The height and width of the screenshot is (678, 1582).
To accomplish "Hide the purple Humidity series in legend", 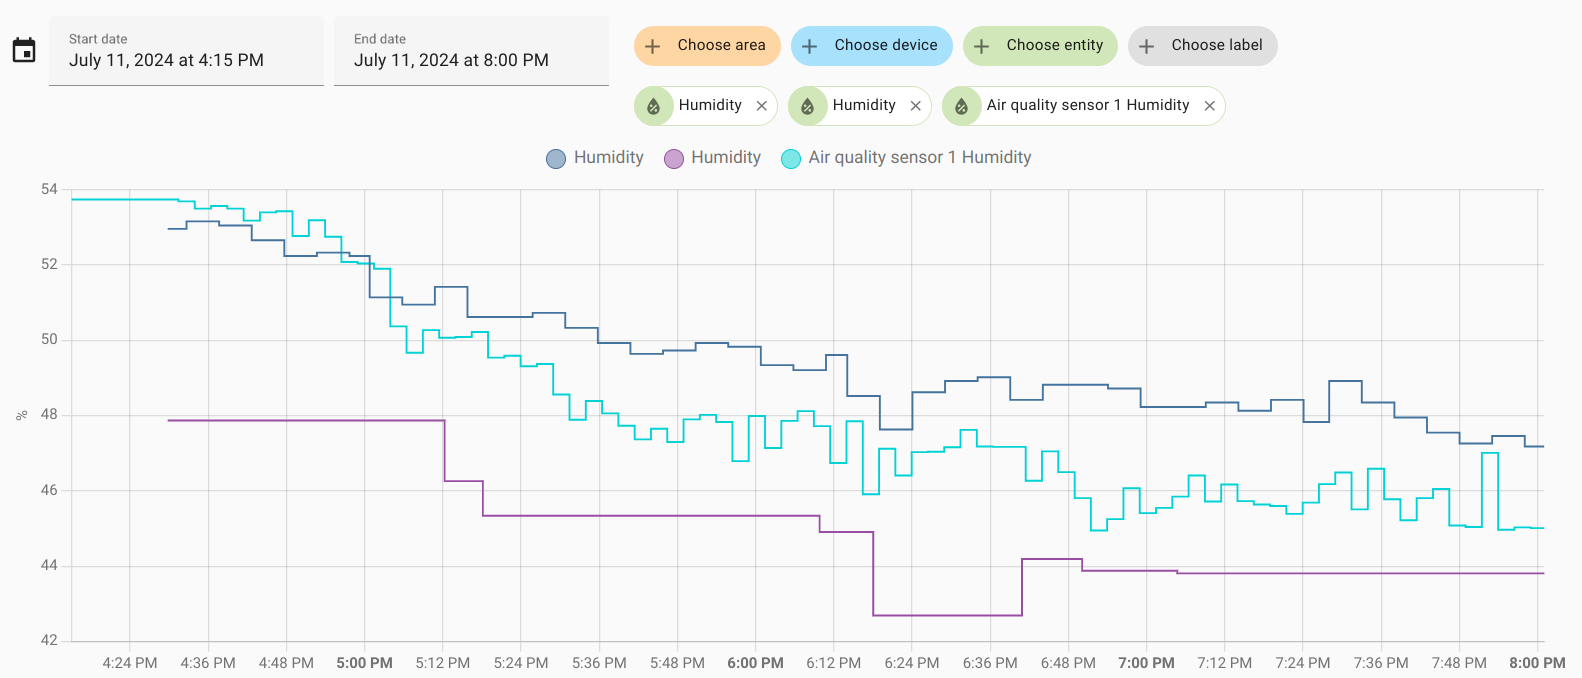I will click(x=725, y=158).
